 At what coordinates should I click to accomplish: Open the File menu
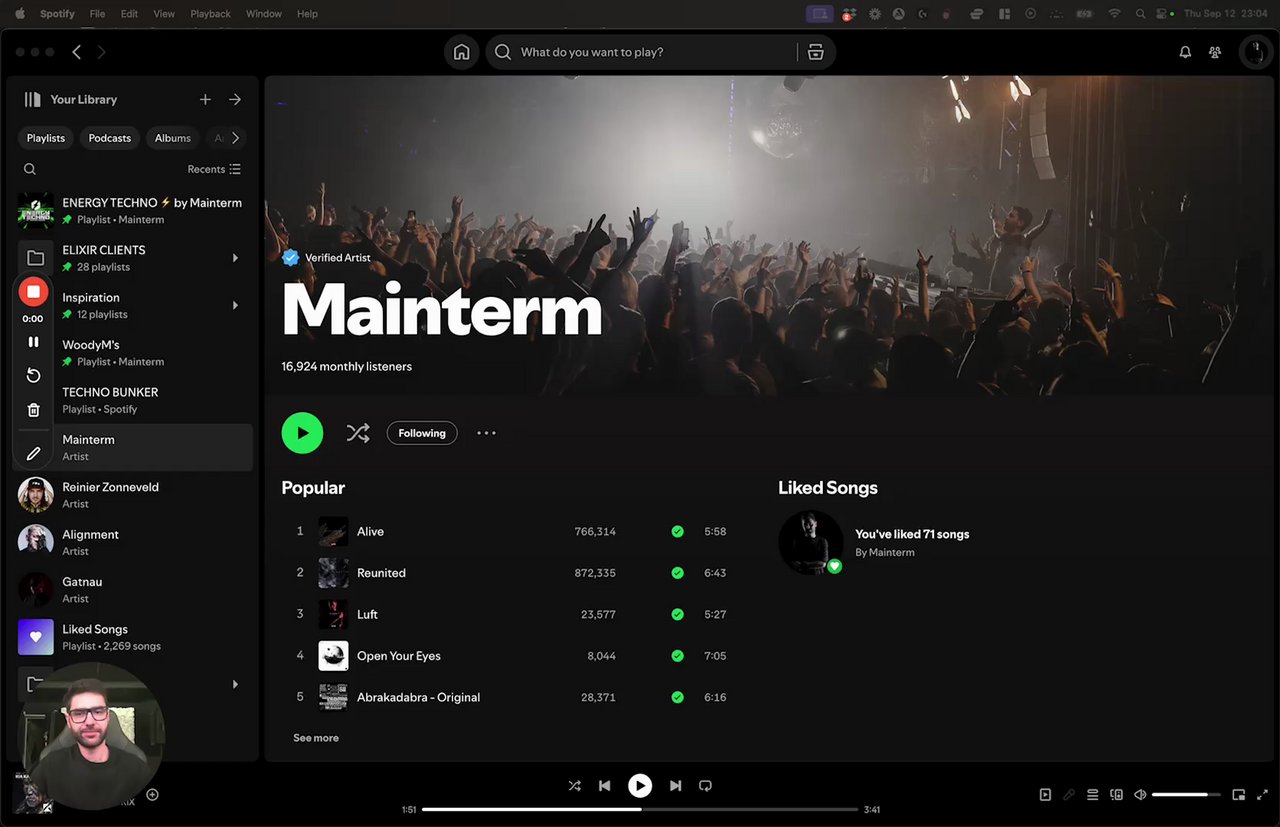[97, 14]
